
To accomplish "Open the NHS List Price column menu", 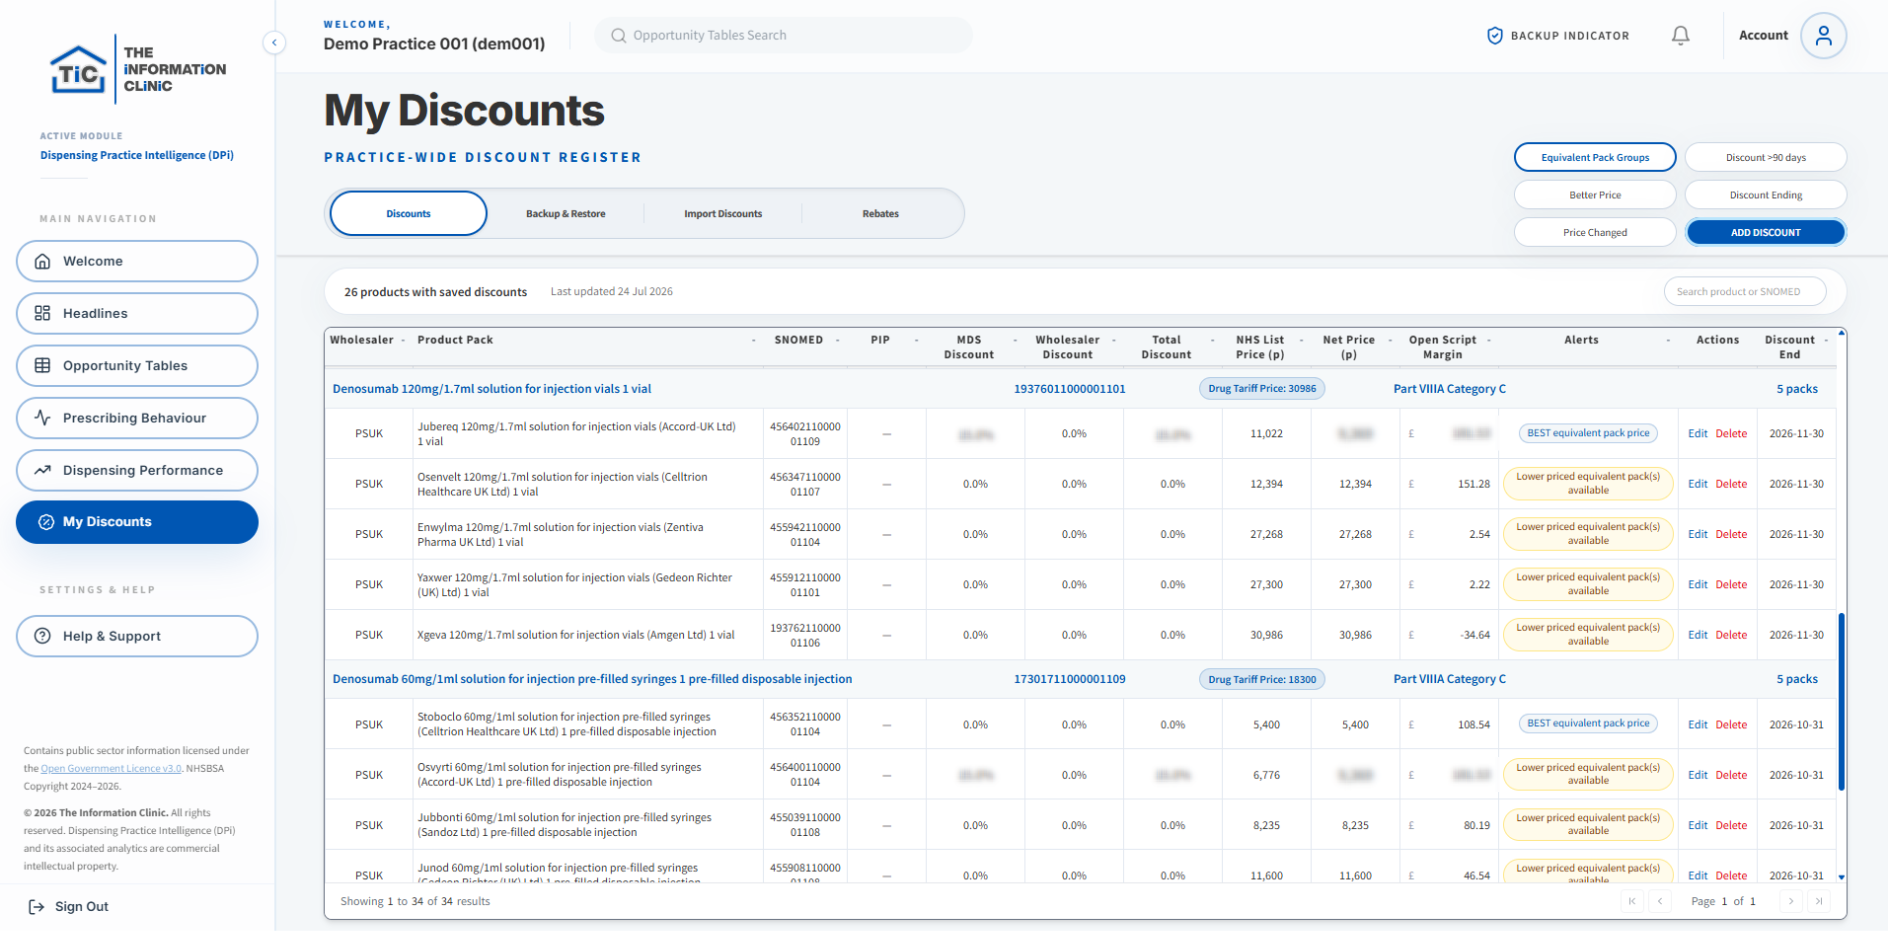I will pos(1301,341).
